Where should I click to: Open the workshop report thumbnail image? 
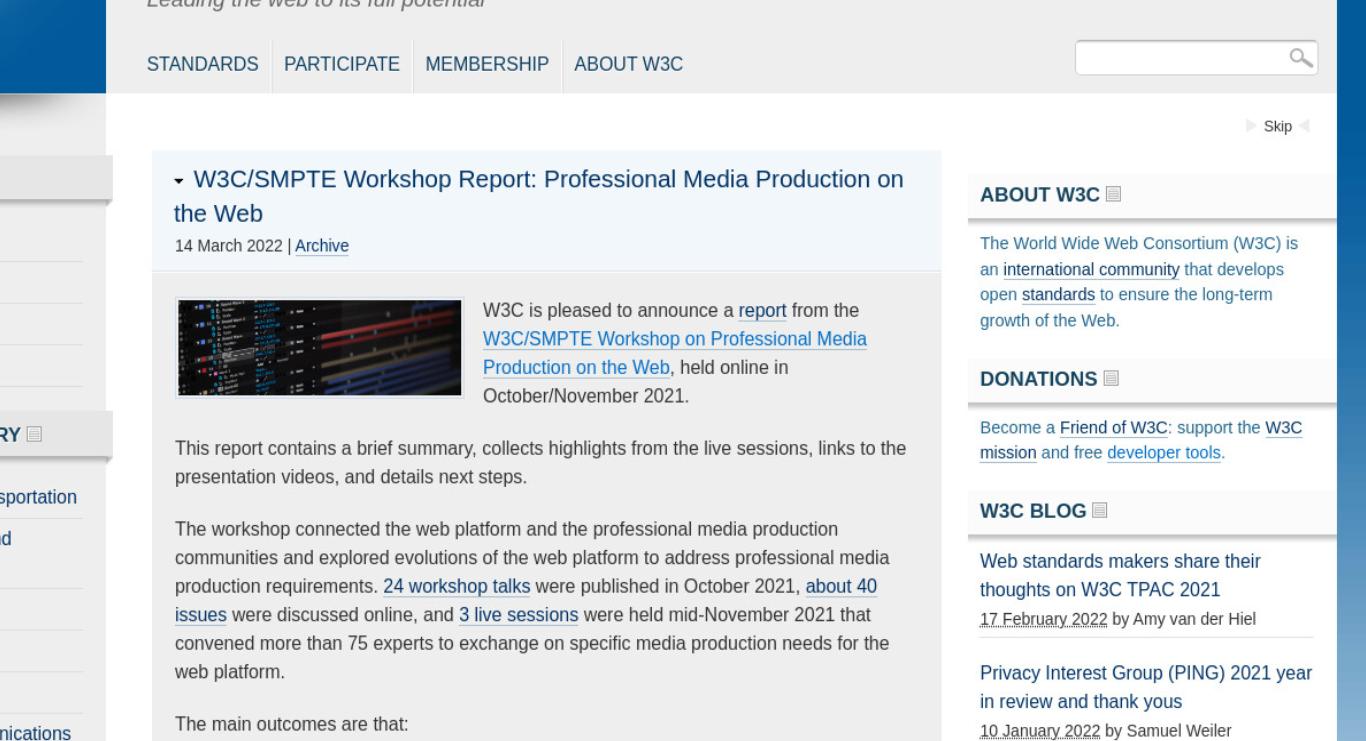coord(319,347)
